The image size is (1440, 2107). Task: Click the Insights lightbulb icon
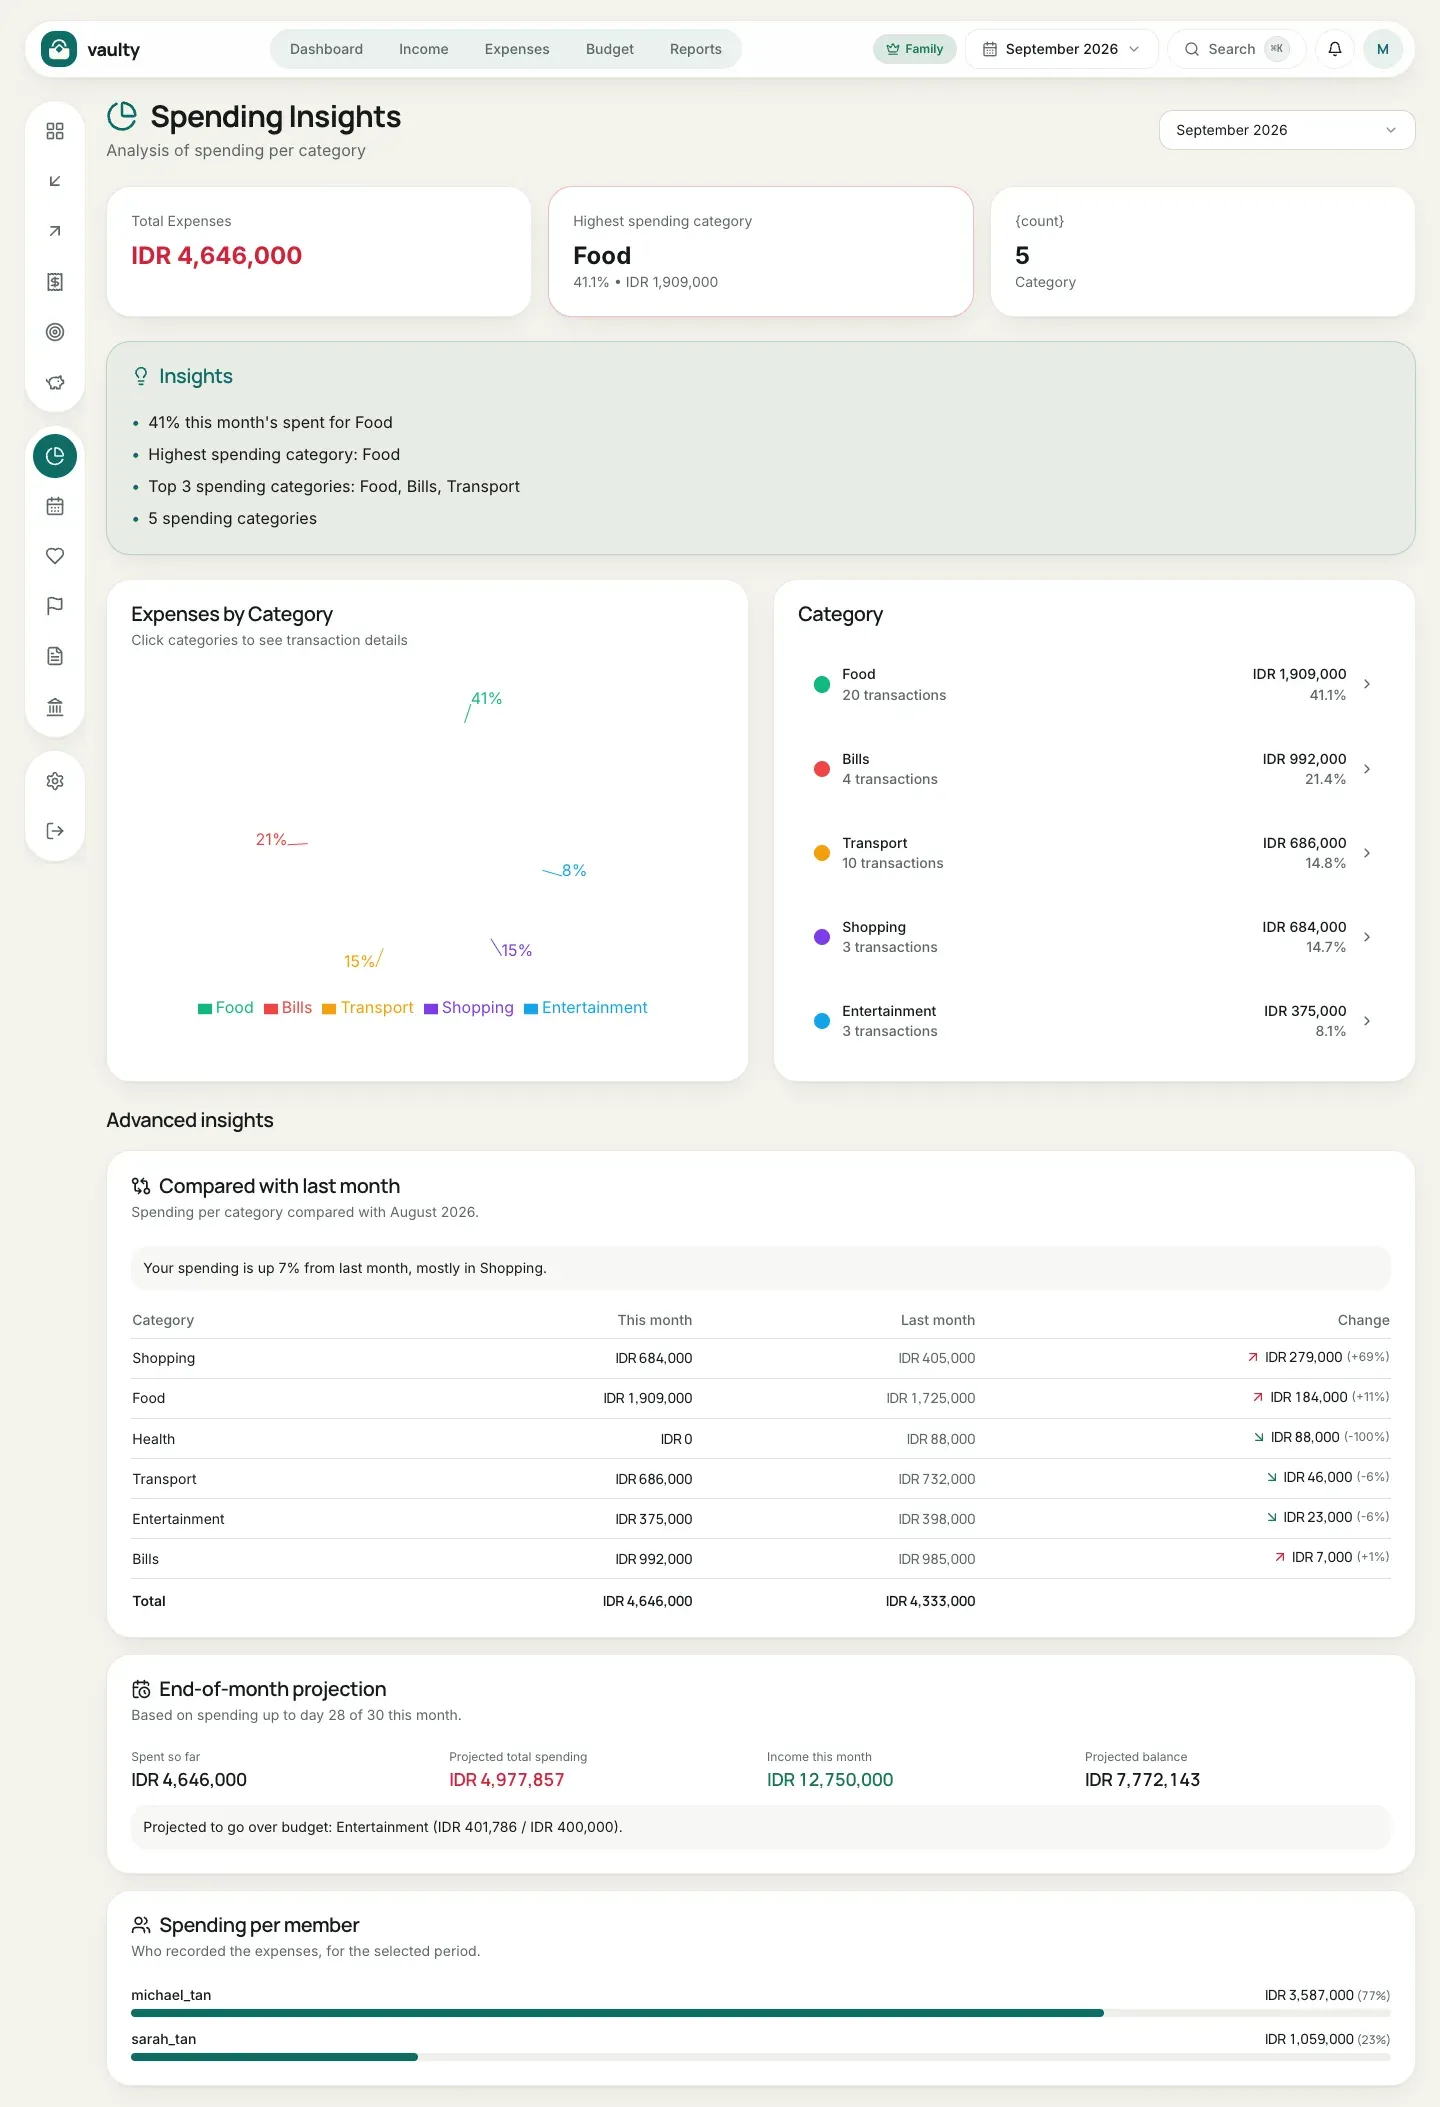[141, 376]
